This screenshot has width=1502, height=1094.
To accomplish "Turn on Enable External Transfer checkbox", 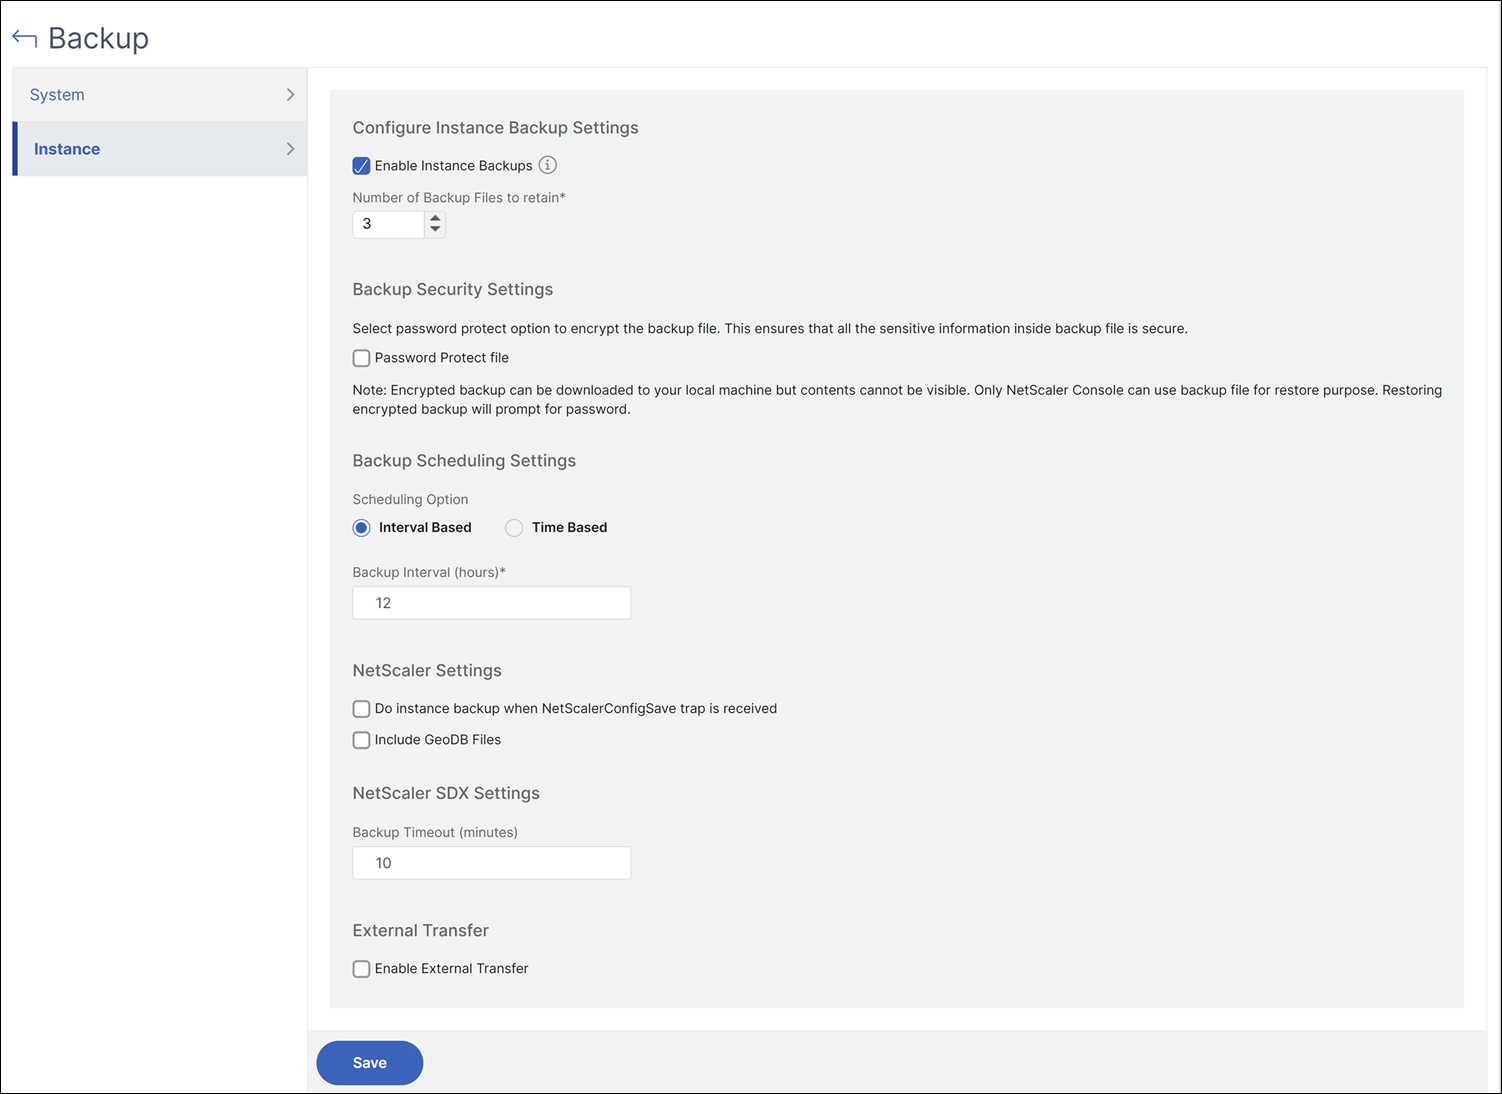I will click(361, 969).
